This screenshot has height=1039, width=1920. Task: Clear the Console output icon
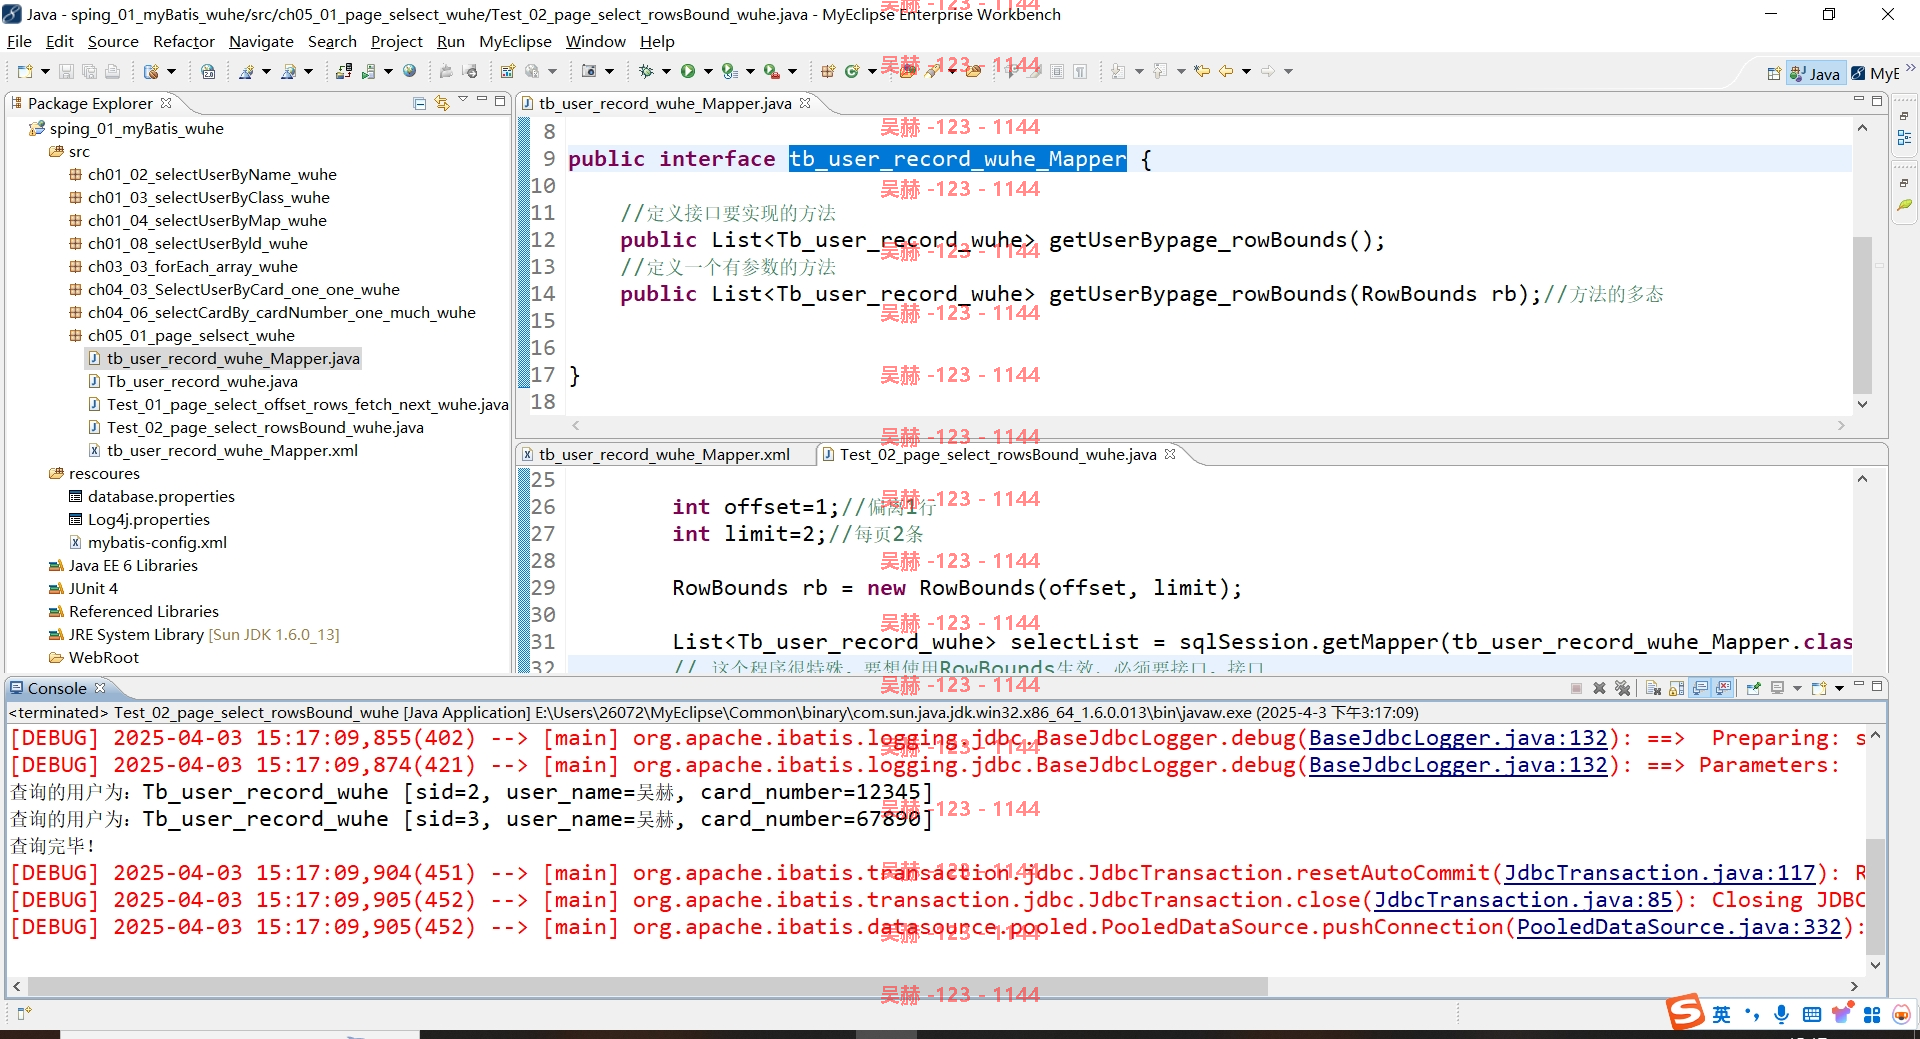[x=1653, y=688]
